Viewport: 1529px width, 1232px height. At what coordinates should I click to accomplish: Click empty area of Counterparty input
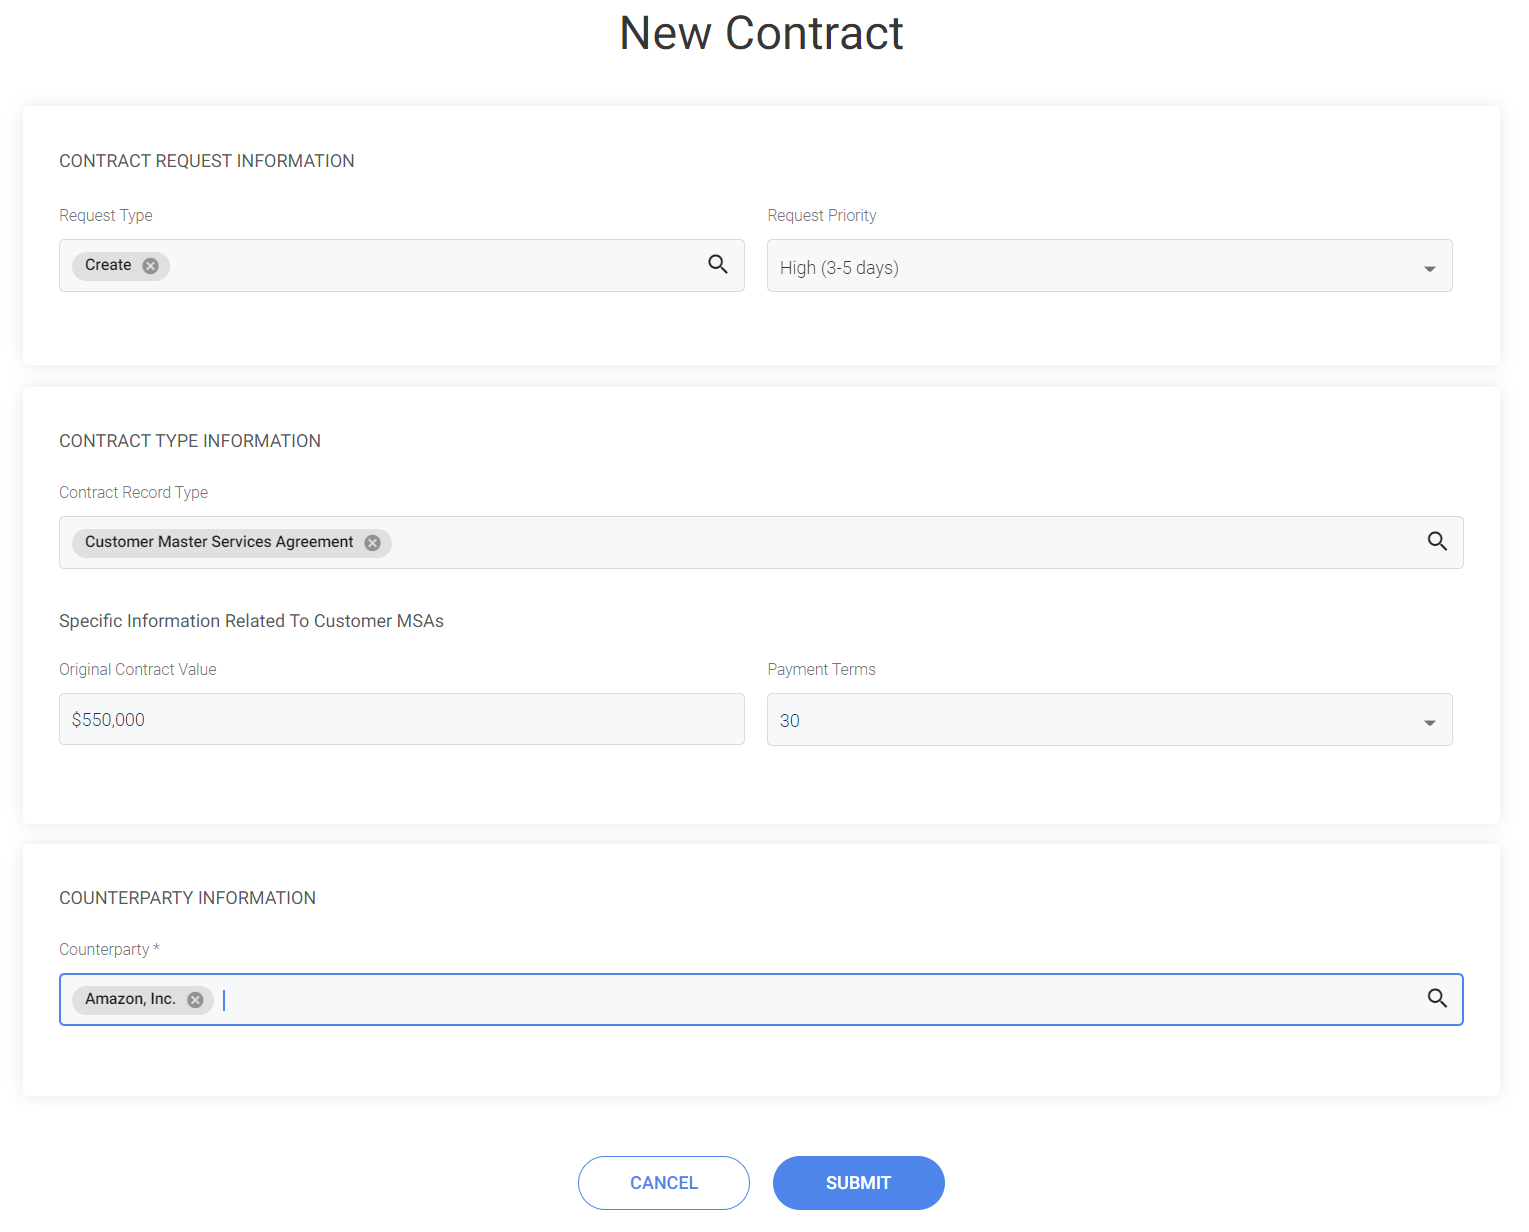pos(800,1000)
